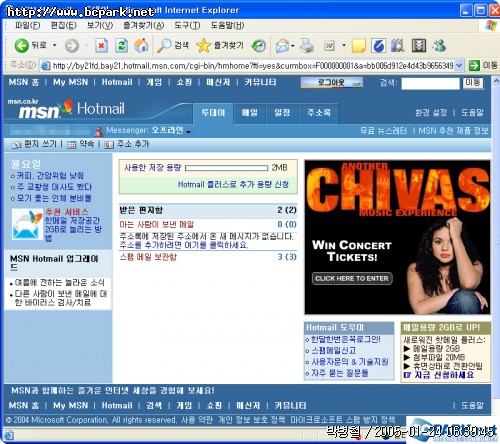Click My MSN link in top navigation
This screenshot has width=500, height=444.
click(71, 82)
